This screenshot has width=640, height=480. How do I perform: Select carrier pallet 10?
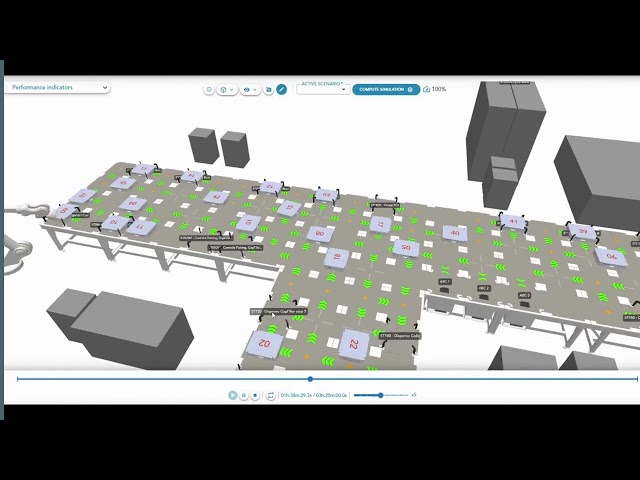click(113, 222)
